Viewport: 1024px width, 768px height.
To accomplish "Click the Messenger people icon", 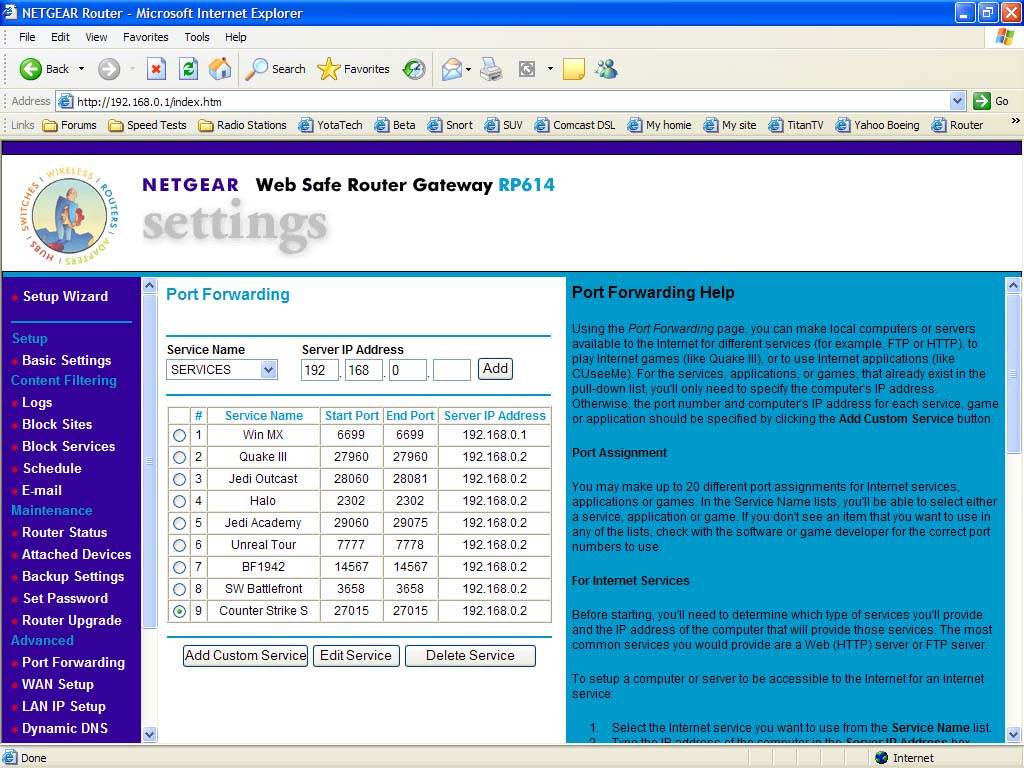I will (x=607, y=69).
